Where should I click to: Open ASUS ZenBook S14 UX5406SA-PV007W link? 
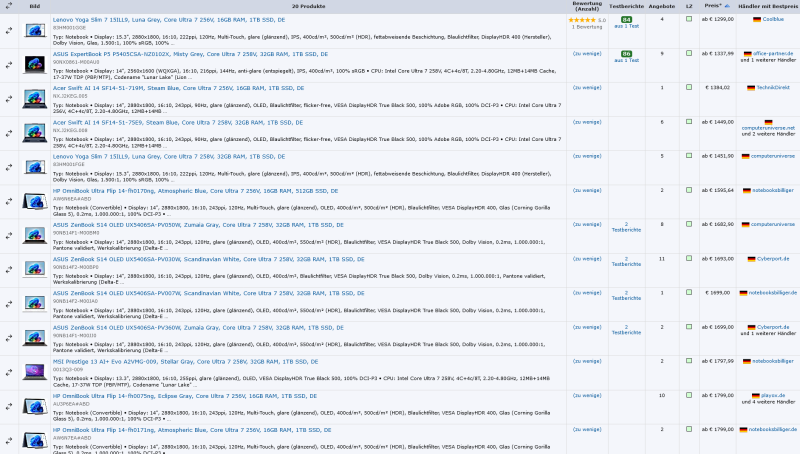pos(209,293)
